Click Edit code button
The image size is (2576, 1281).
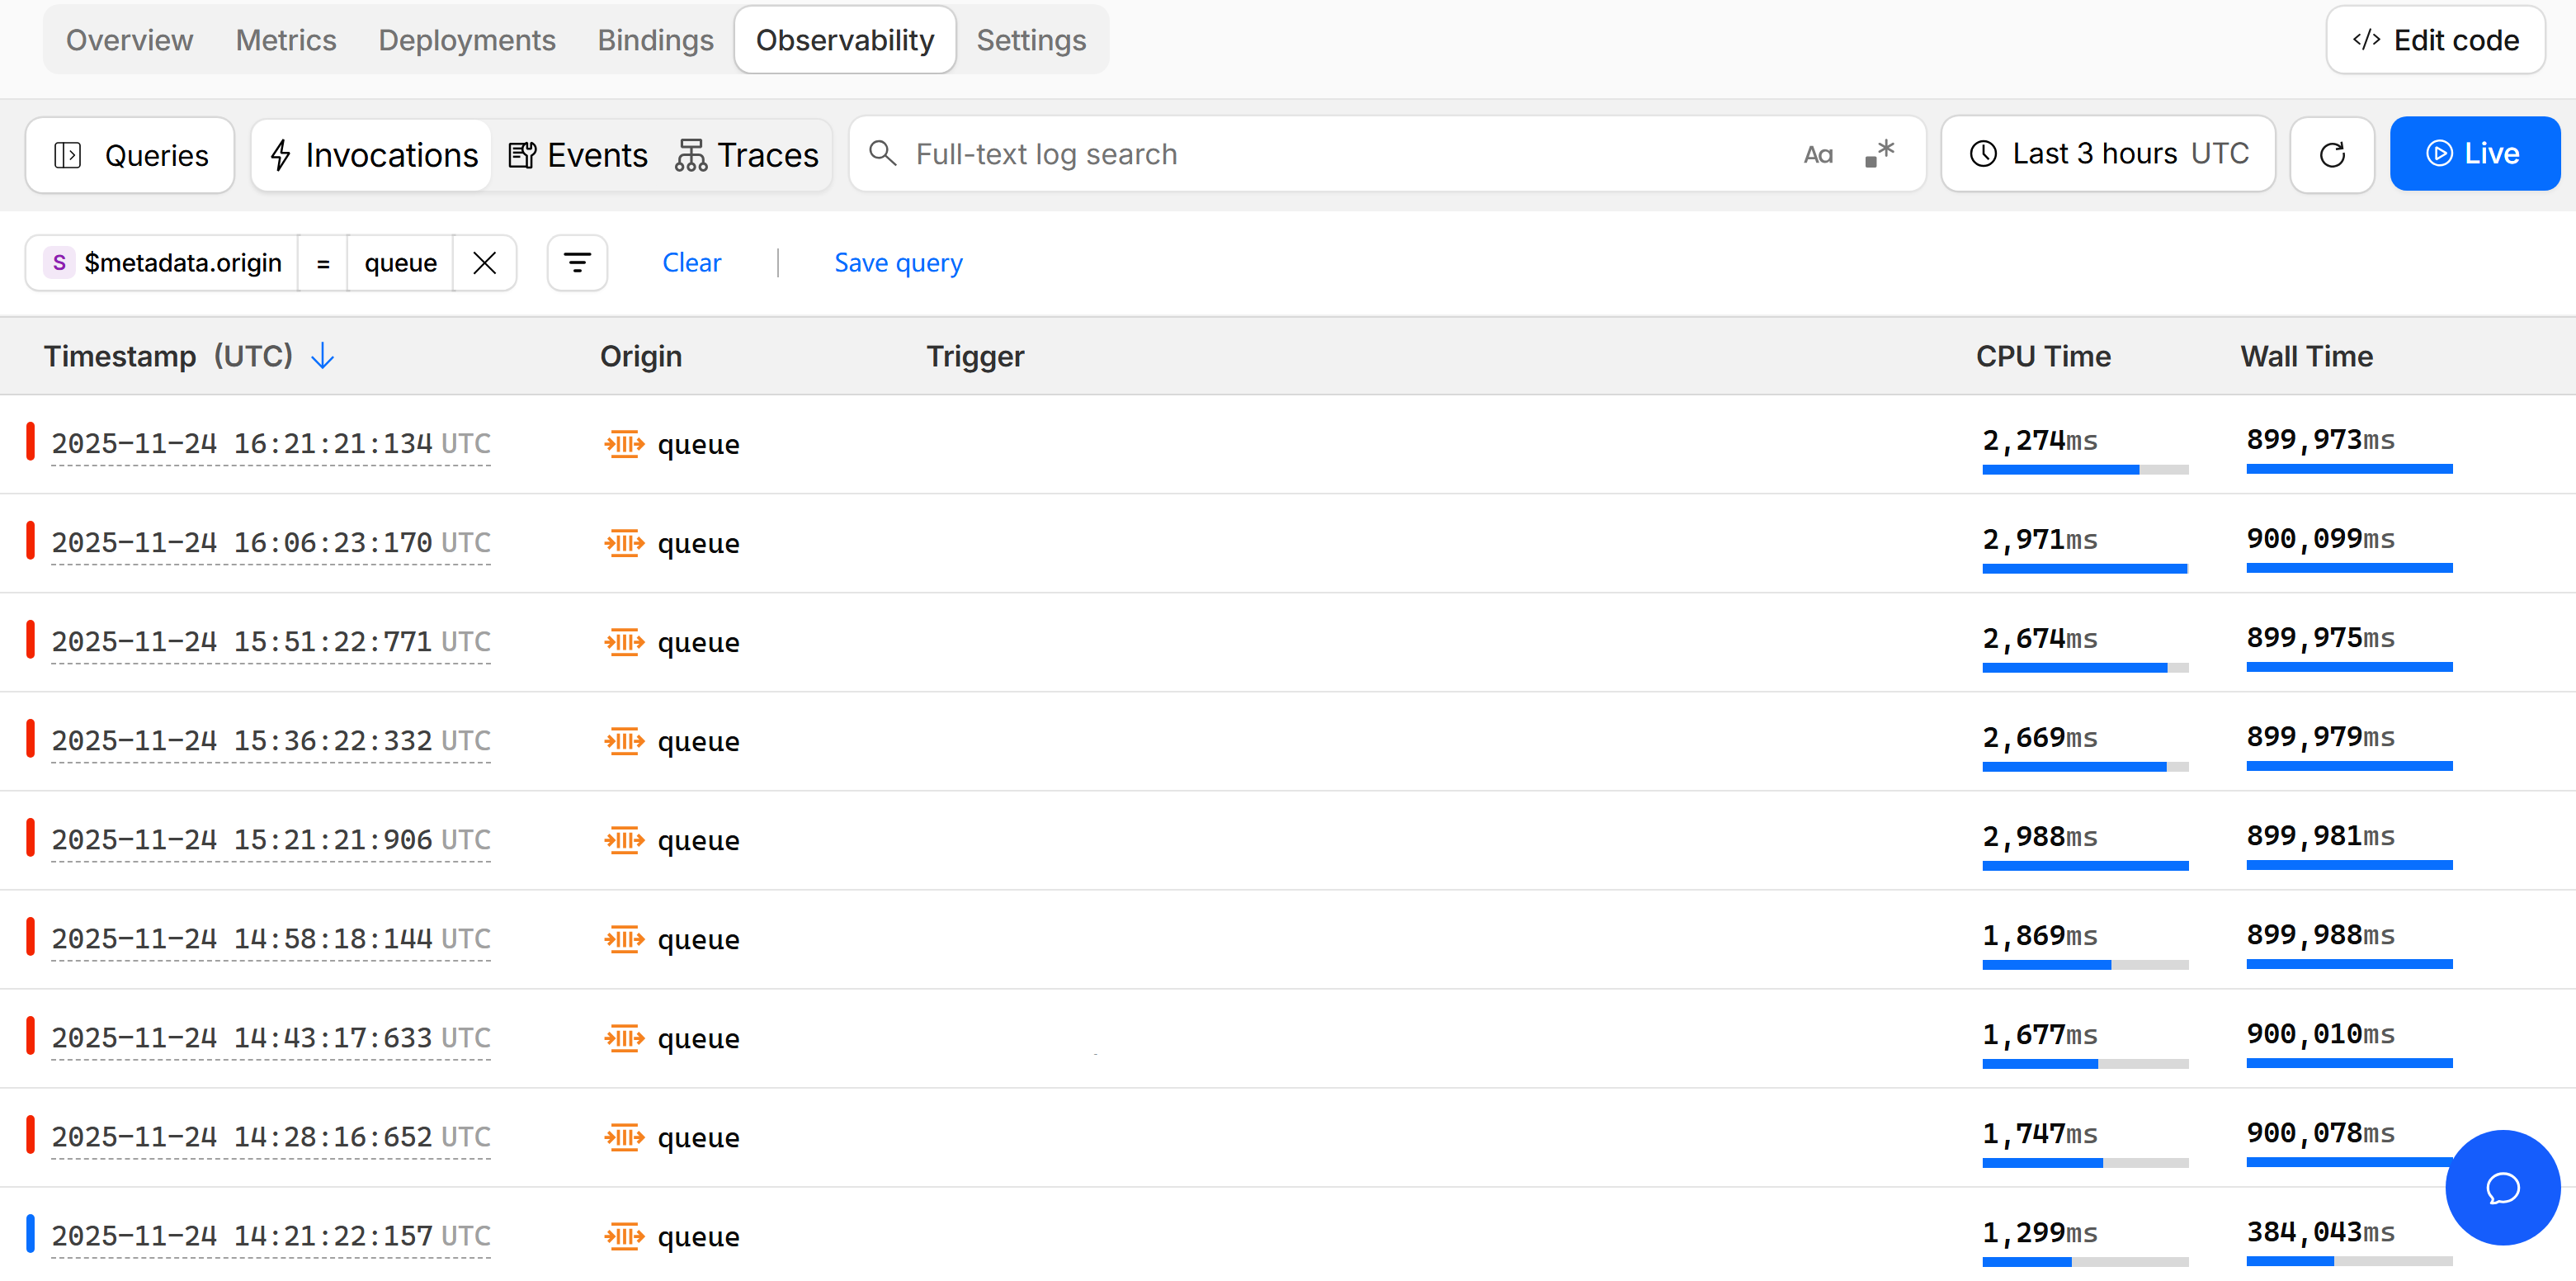point(2435,40)
